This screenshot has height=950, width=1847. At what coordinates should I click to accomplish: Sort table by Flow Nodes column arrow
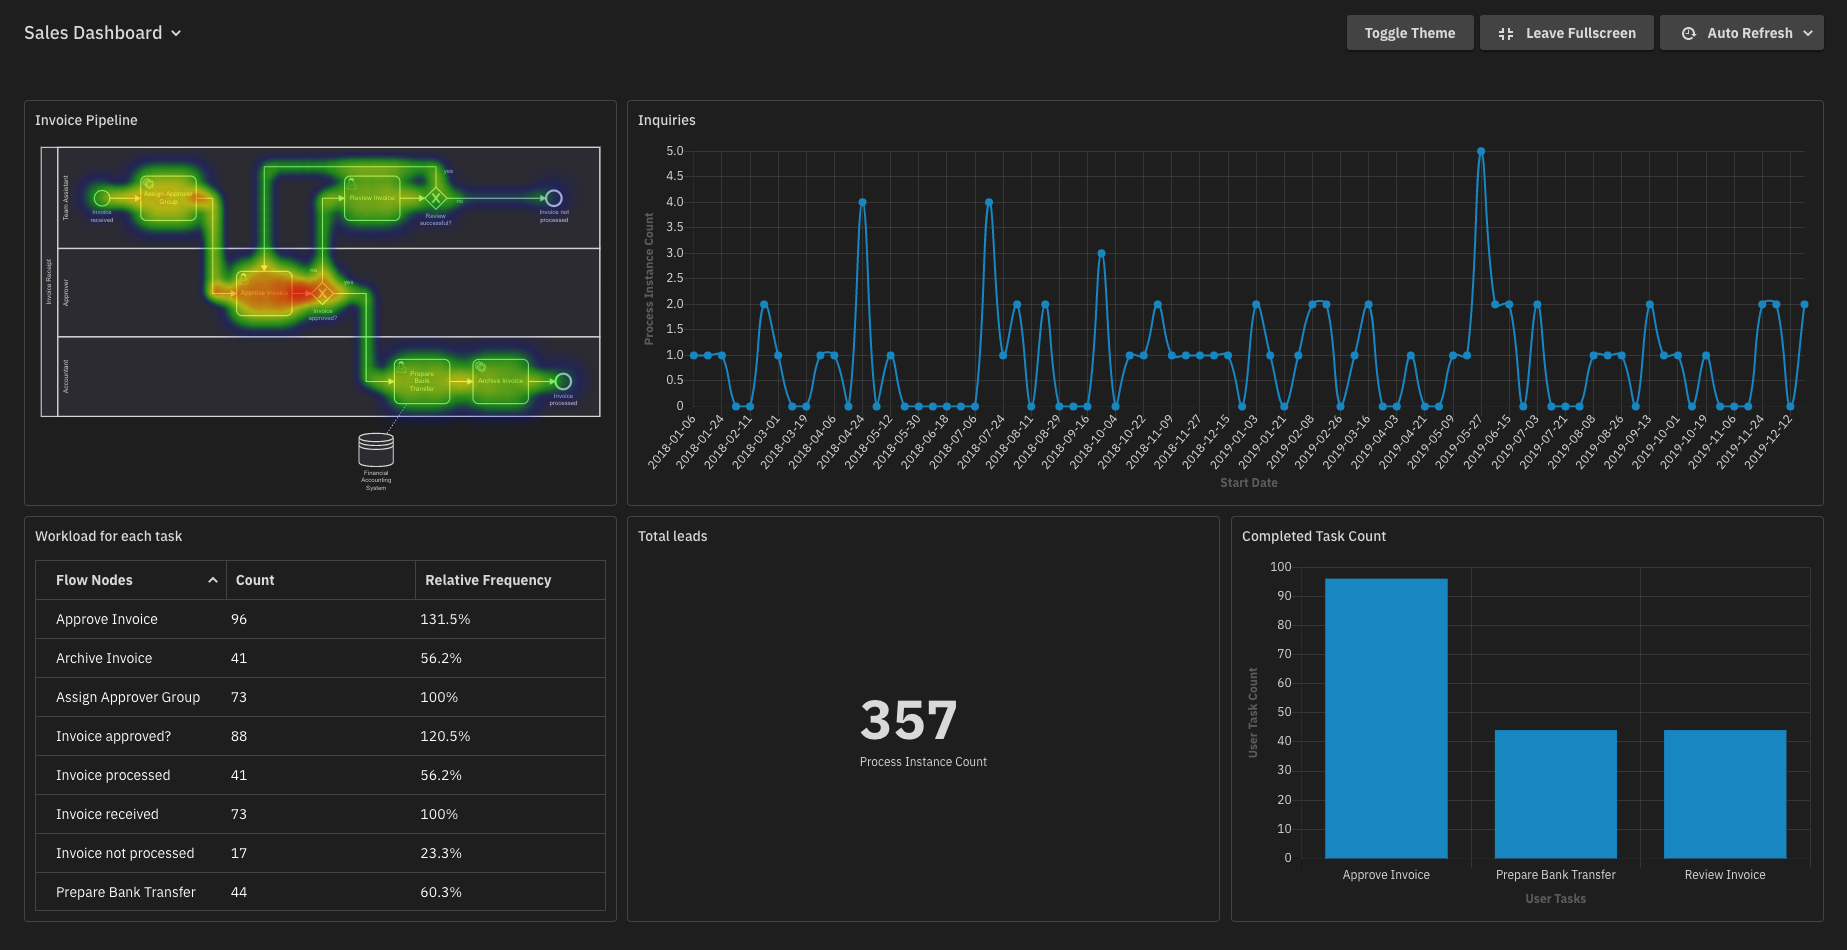click(x=212, y=580)
